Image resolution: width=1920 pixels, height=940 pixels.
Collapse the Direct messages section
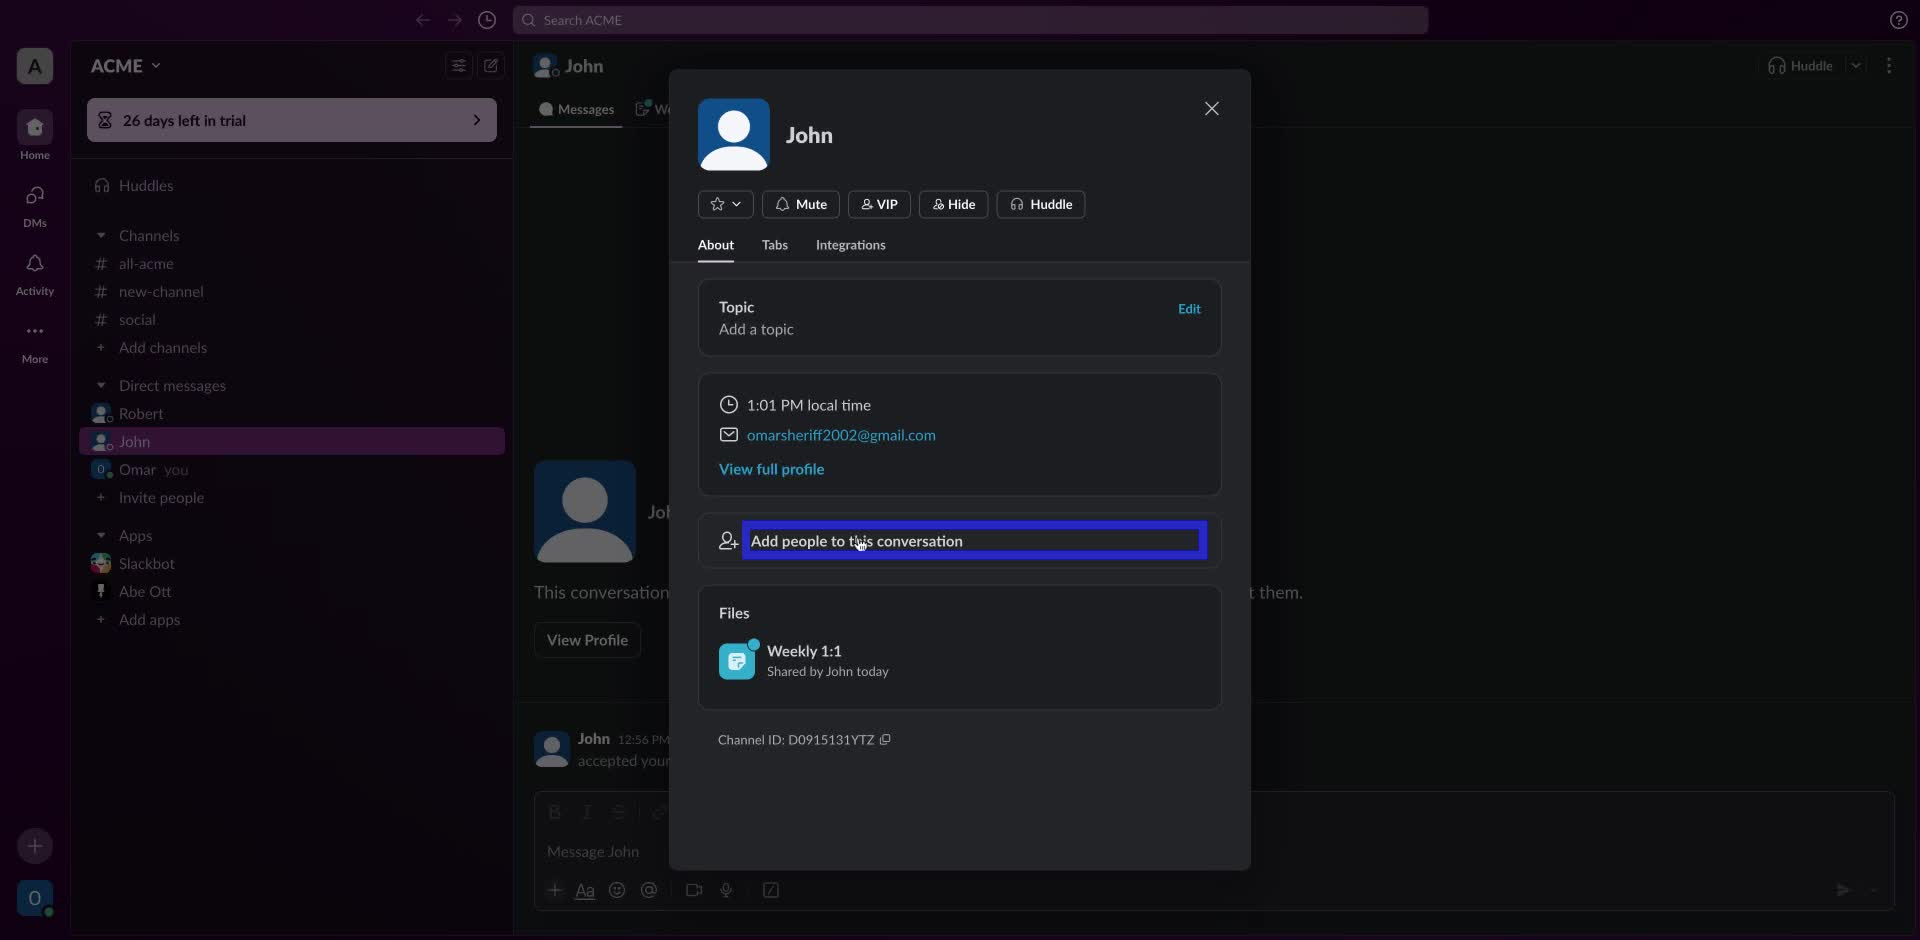pyautogui.click(x=101, y=385)
